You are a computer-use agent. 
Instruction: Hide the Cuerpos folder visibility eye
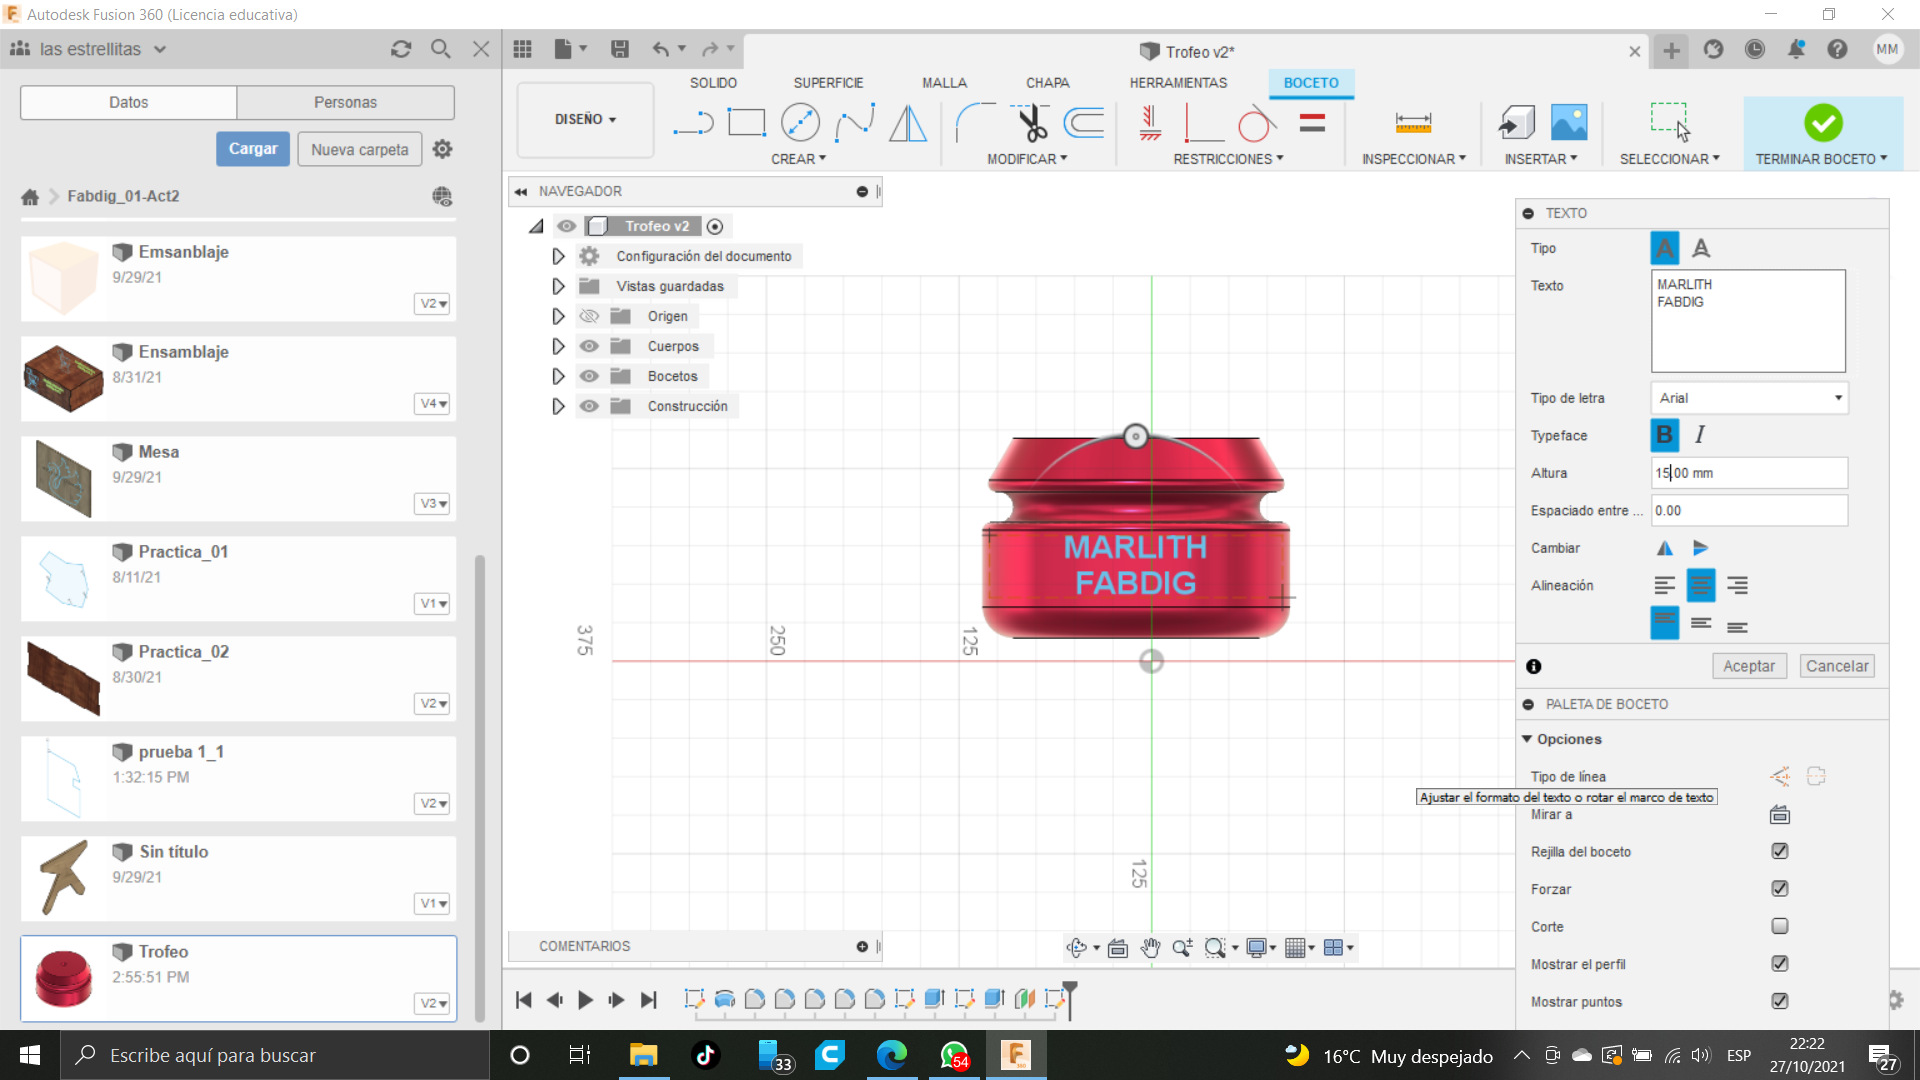(589, 346)
